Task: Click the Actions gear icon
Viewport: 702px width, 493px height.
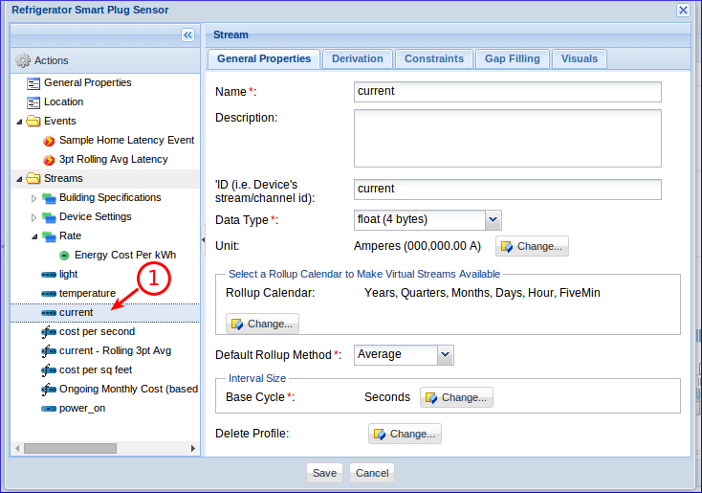Action: pyautogui.click(x=23, y=61)
